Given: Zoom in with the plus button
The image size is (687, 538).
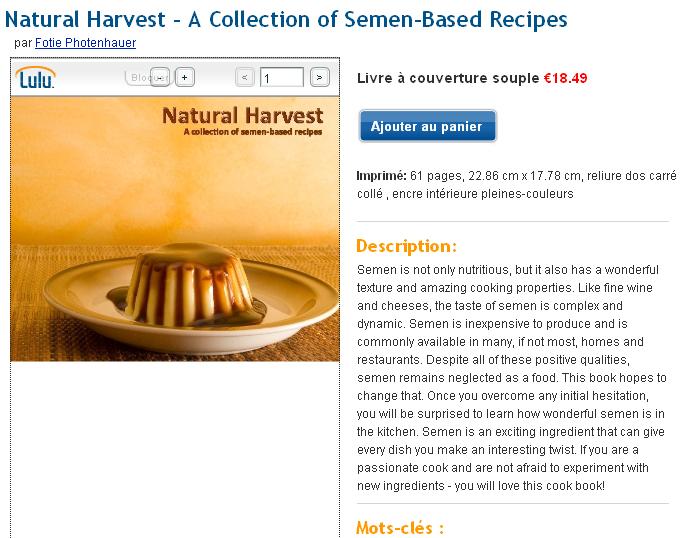Looking at the screenshot, I should pos(185,77).
